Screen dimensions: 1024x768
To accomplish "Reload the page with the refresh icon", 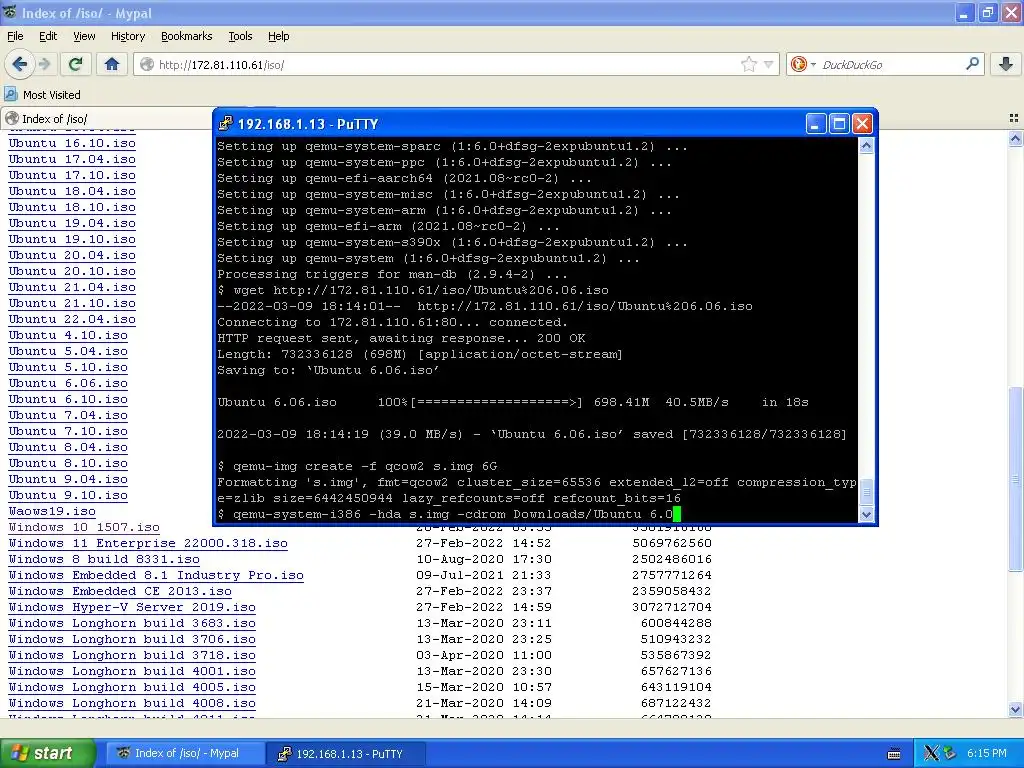I will click(x=75, y=64).
